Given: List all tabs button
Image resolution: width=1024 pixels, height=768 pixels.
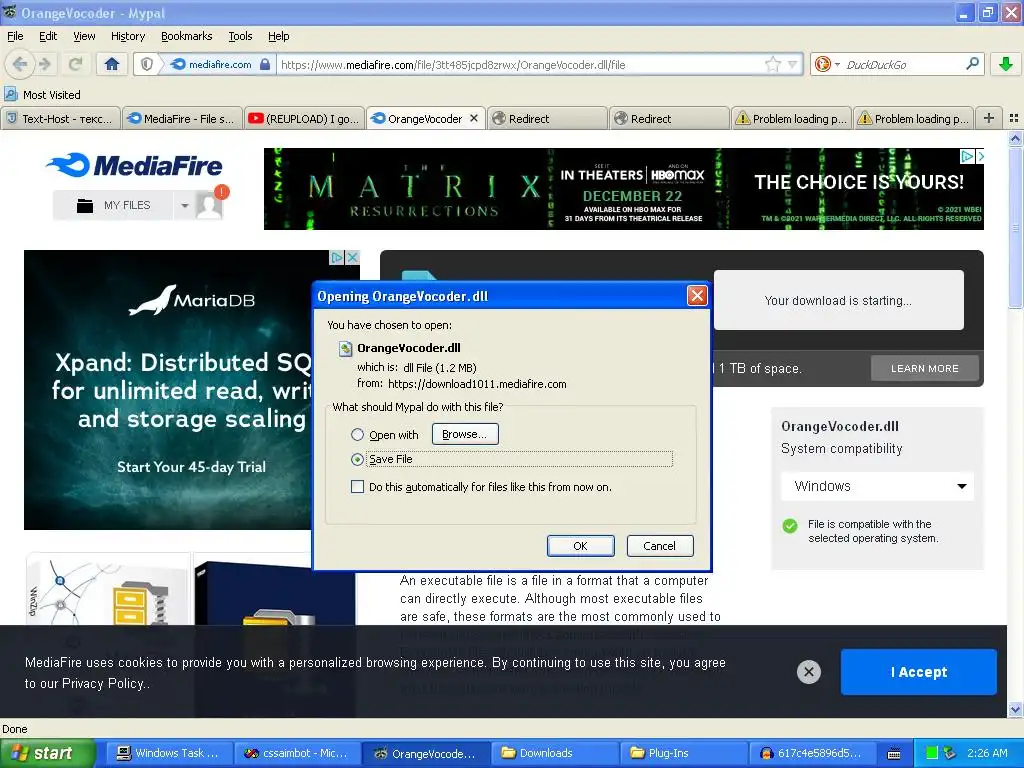Looking at the screenshot, I should [1014, 118].
